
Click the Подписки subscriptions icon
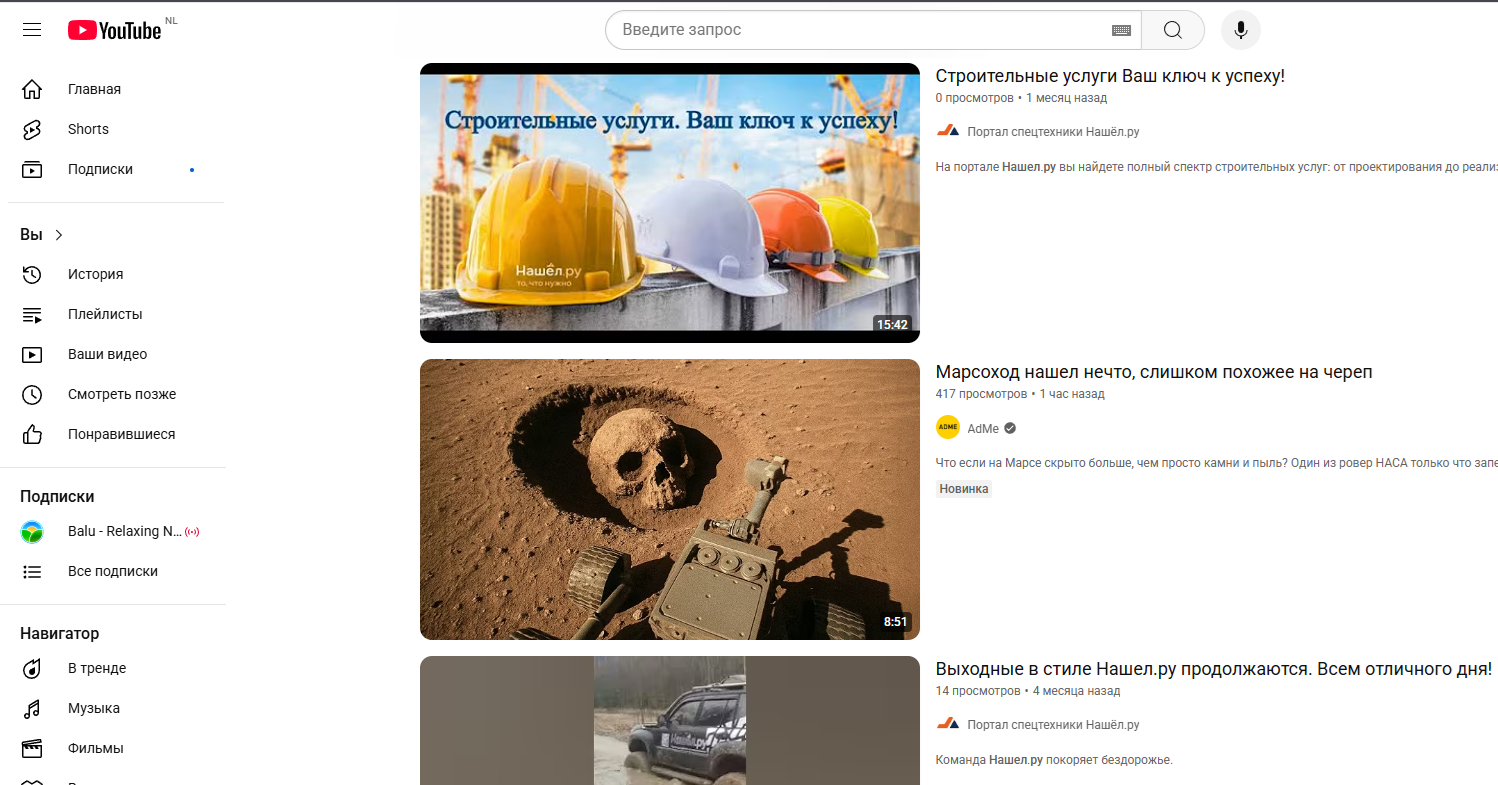click(32, 169)
